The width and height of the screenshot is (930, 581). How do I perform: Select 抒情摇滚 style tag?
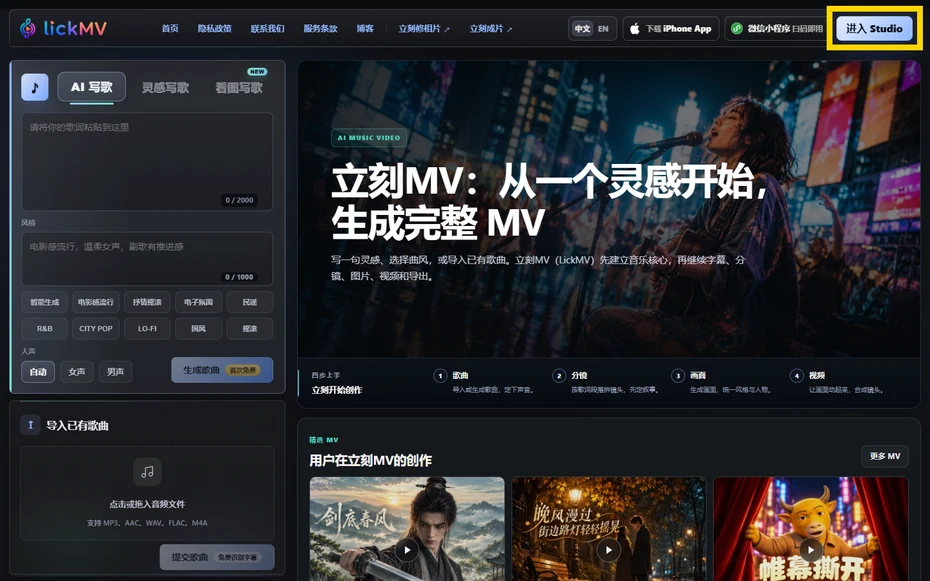(147, 302)
